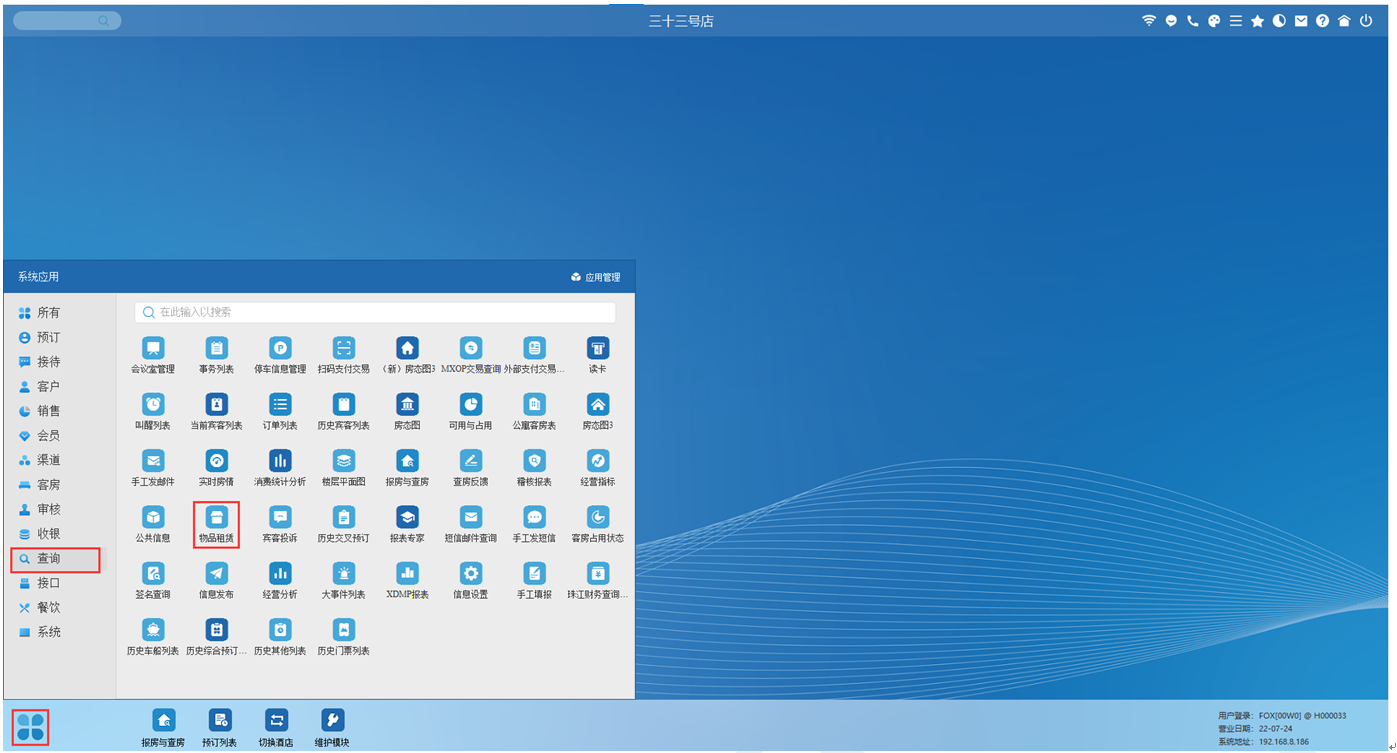
Task: Open the help question mark icon
Action: coord(1322,20)
